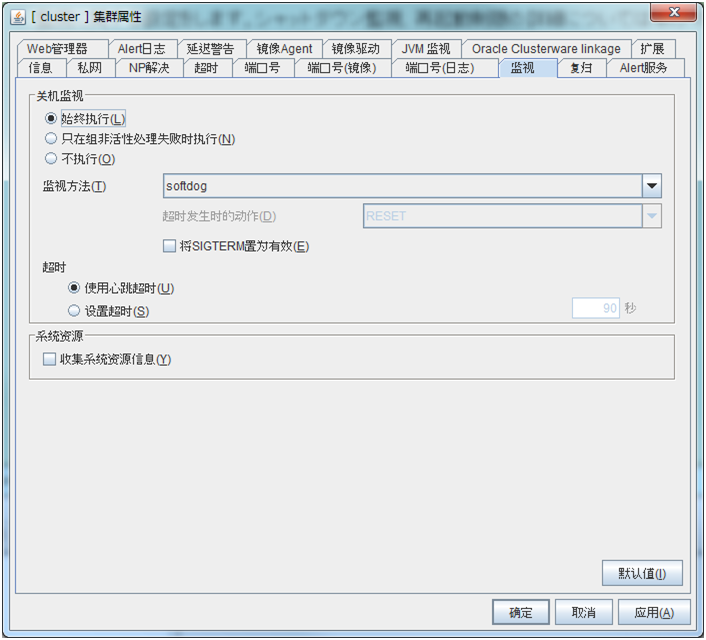Switch to 复归 tab
The image size is (706, 640).
581,68
